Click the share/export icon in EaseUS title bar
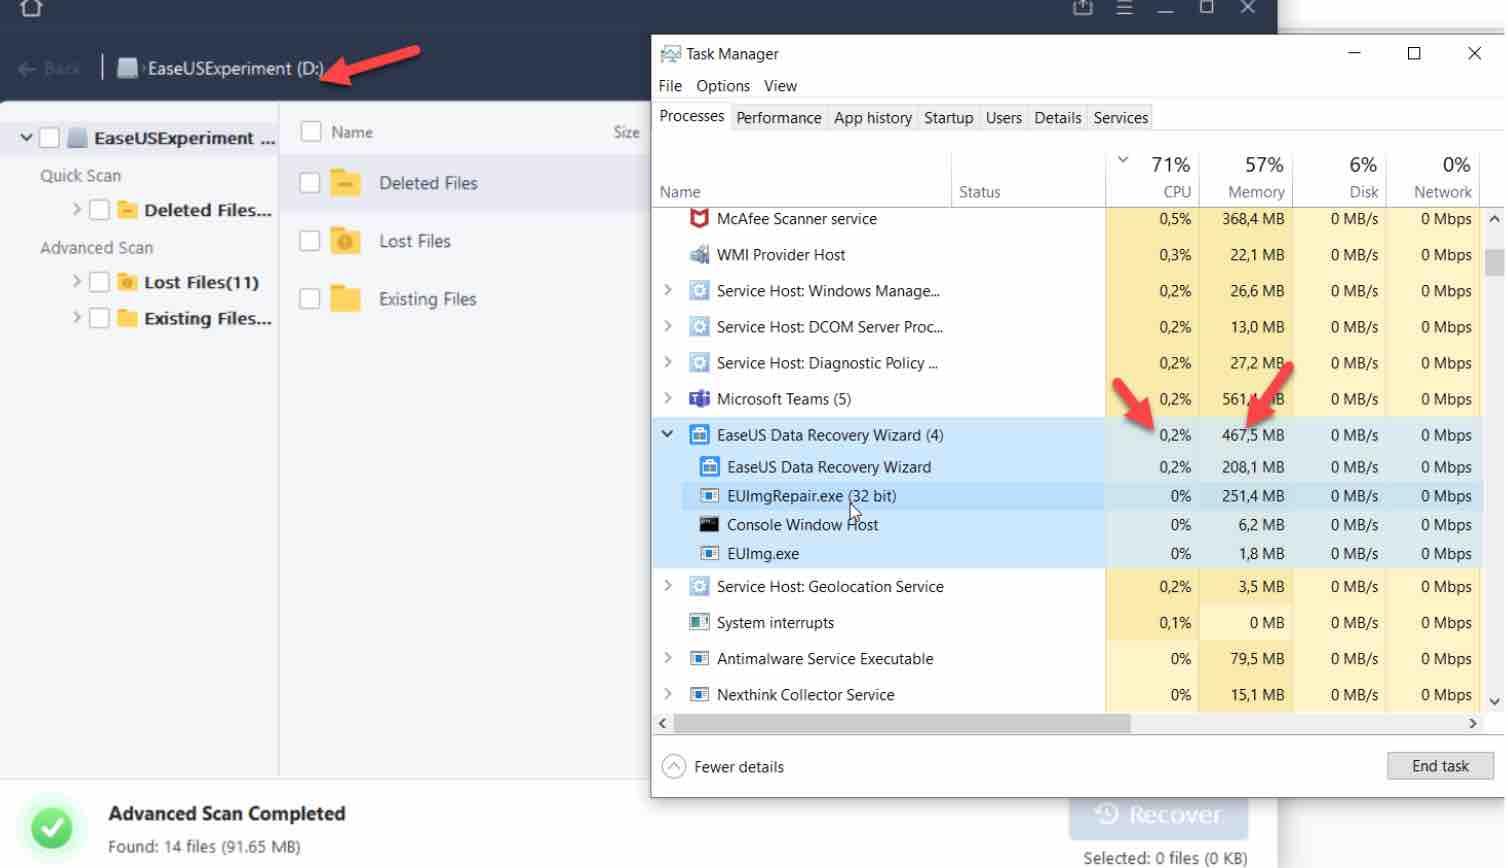Viewport: 1508px width, 868px height. (1083, 7)
